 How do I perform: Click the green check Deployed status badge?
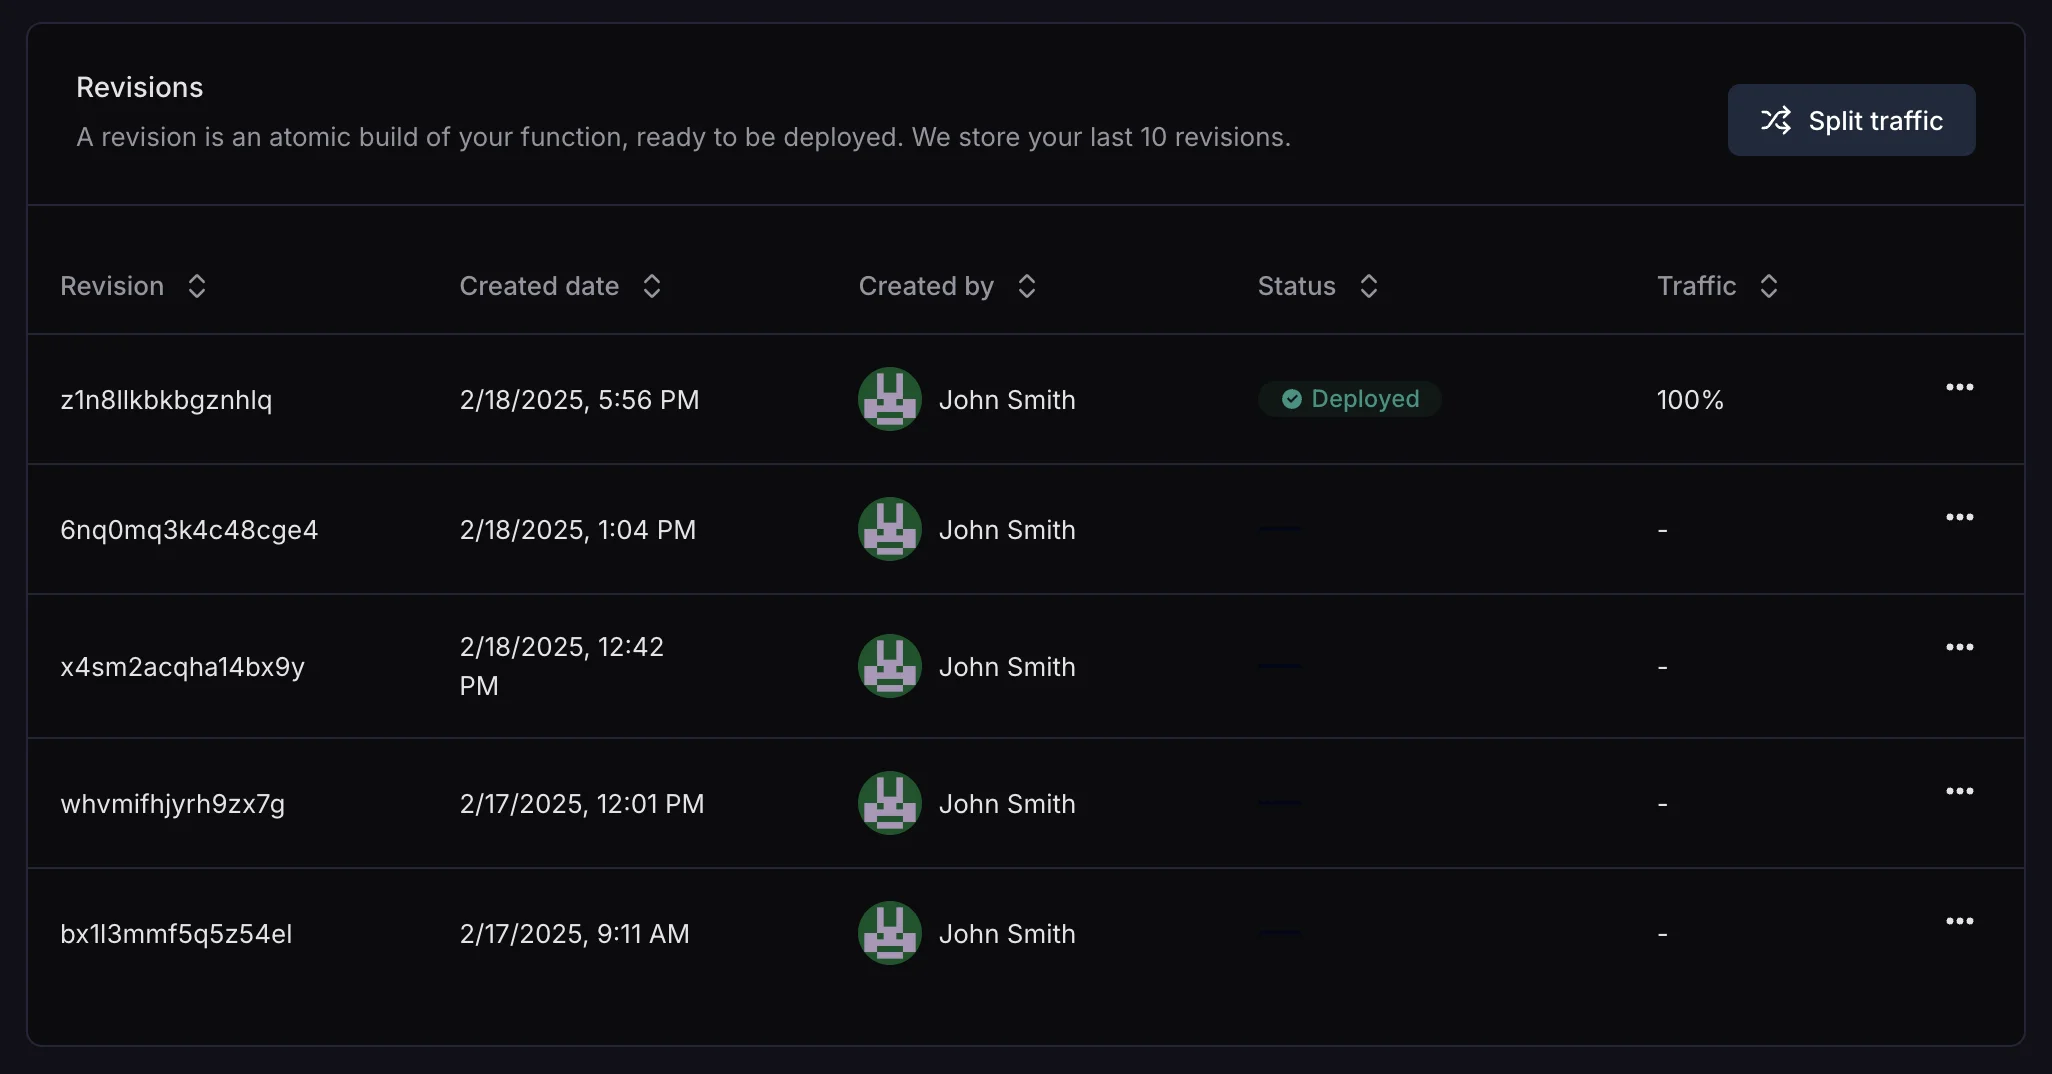(x=1349, y=399)
